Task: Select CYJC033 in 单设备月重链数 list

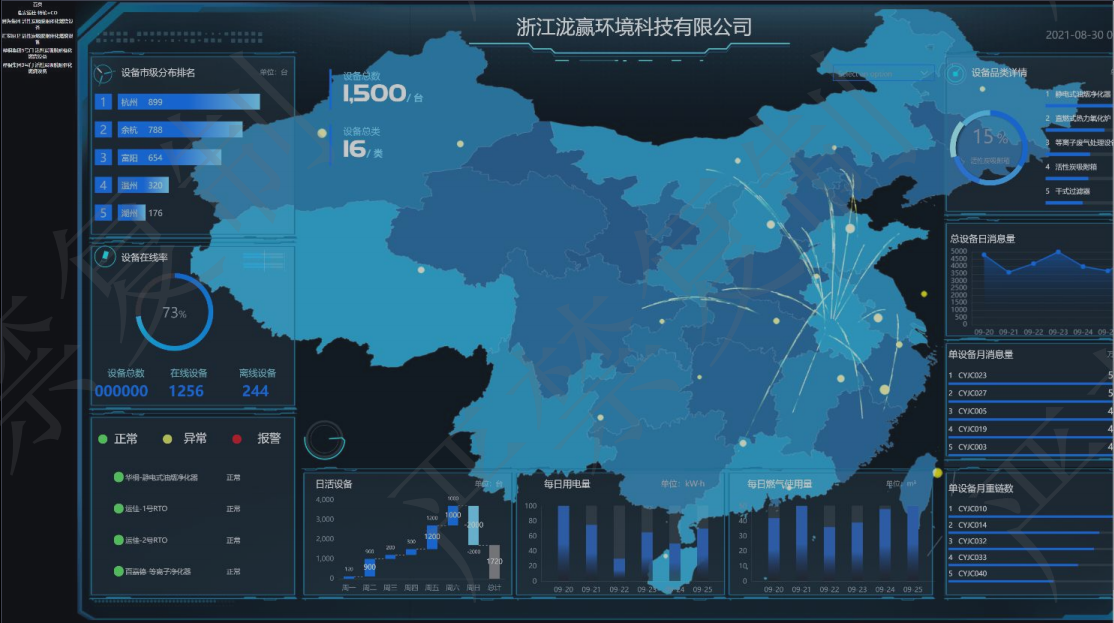Action: pos(972,558)
